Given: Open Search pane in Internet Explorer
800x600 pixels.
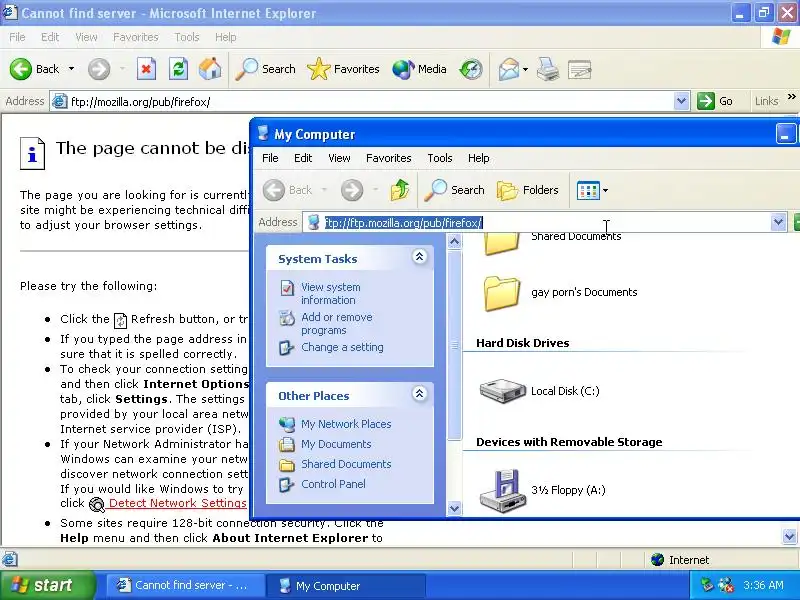Looking at the screenshot, I should (x=265, y=69).
